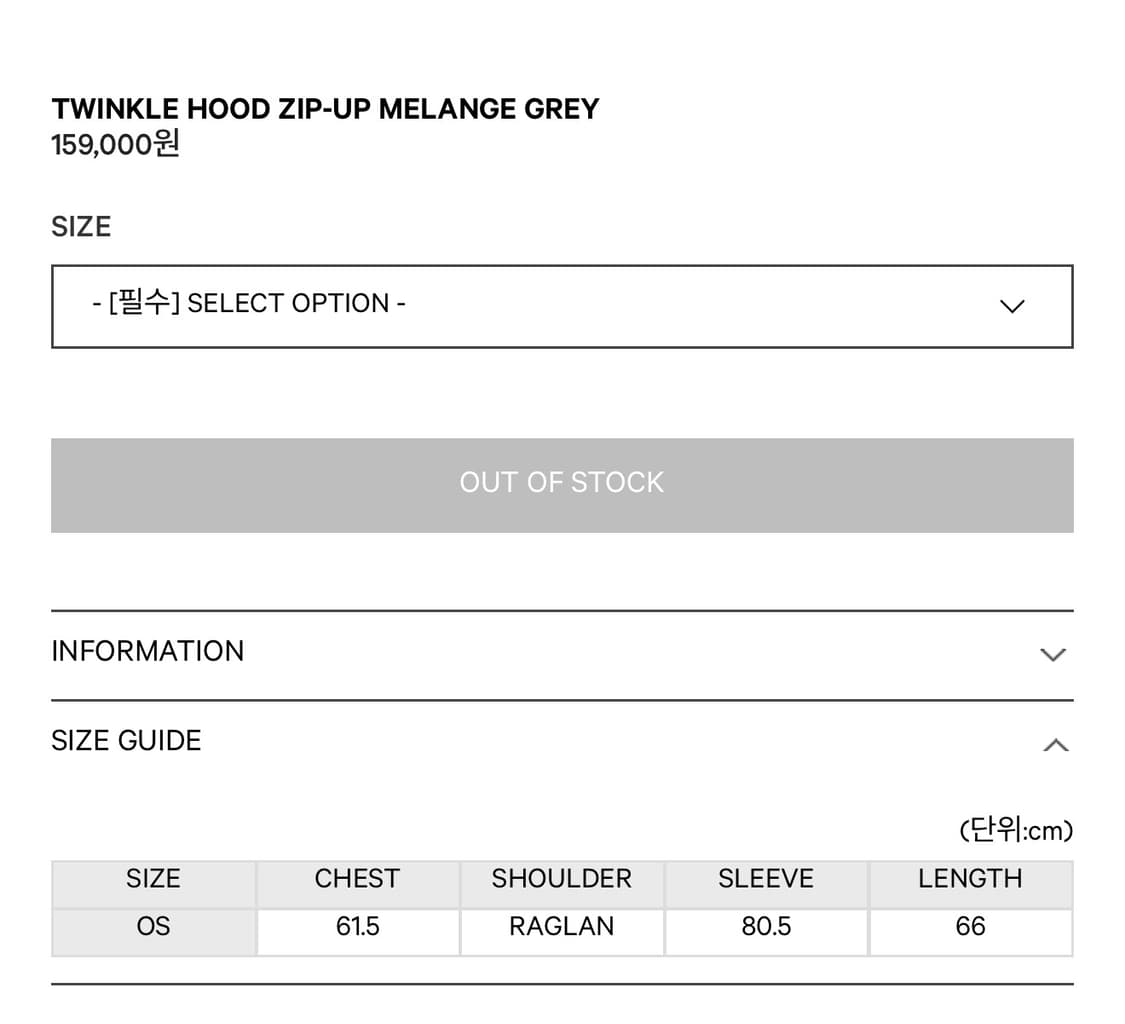Select the SLEEVE column header
The height and width of the screenshot is (1024, 1125).
tap(766, 879)
